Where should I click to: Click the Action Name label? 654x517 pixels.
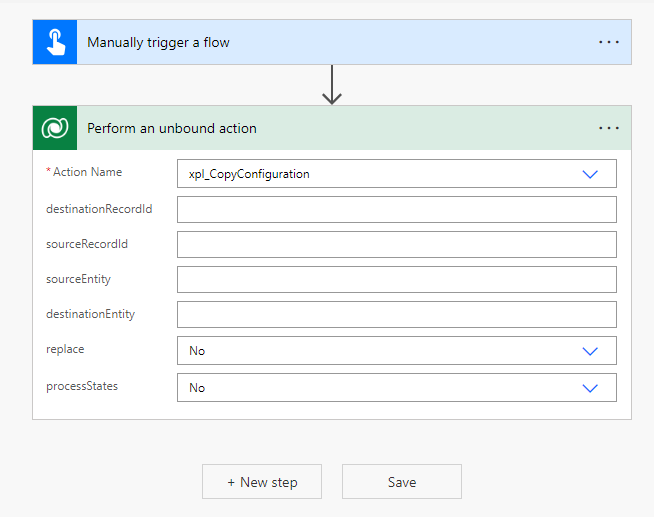point(88,172)
